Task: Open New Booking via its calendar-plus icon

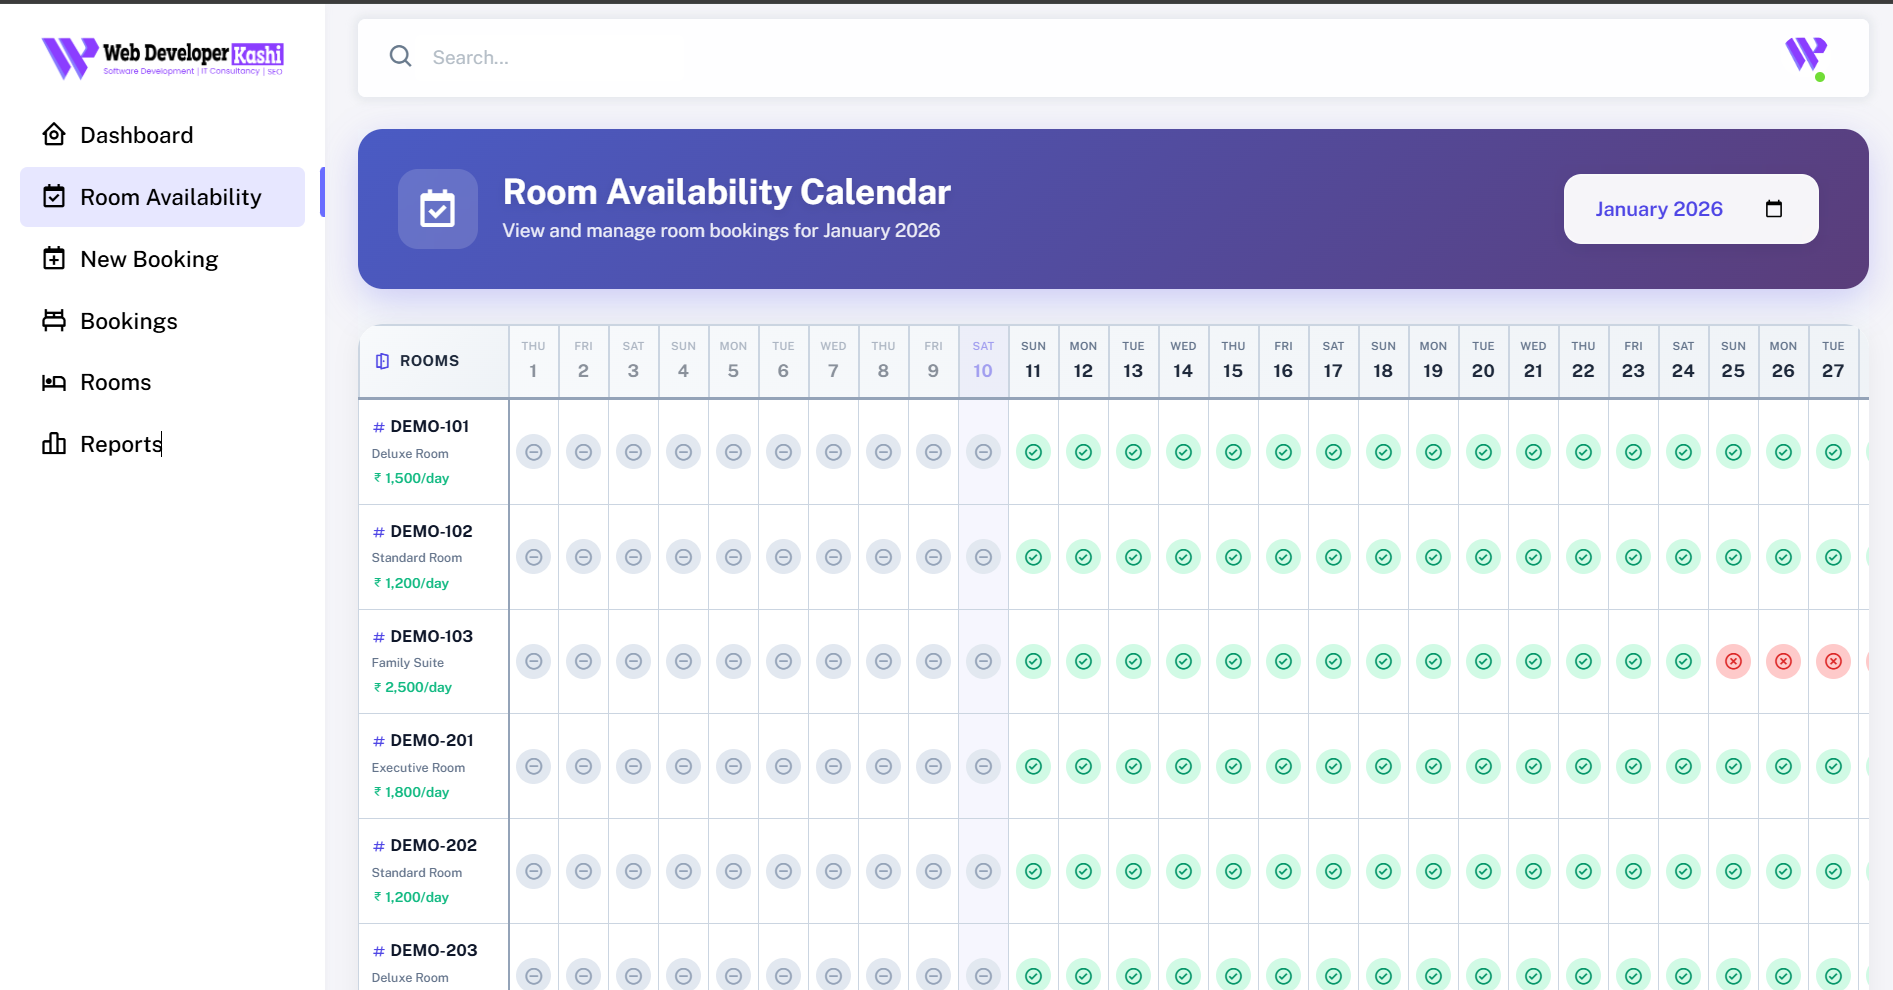Action: (x=54, y=258)
